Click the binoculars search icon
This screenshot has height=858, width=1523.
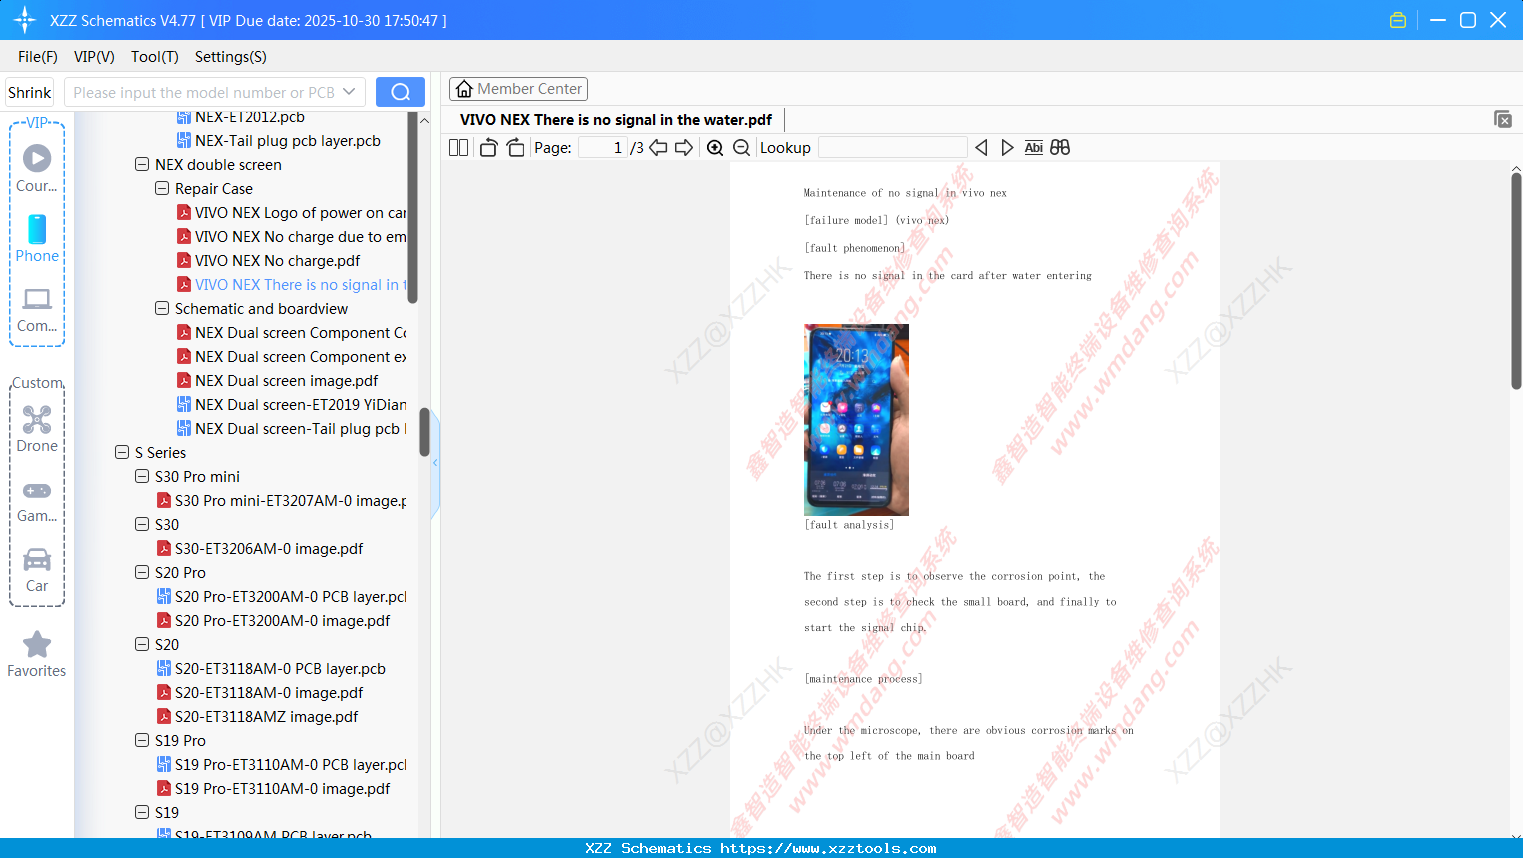coord(1060,148)
